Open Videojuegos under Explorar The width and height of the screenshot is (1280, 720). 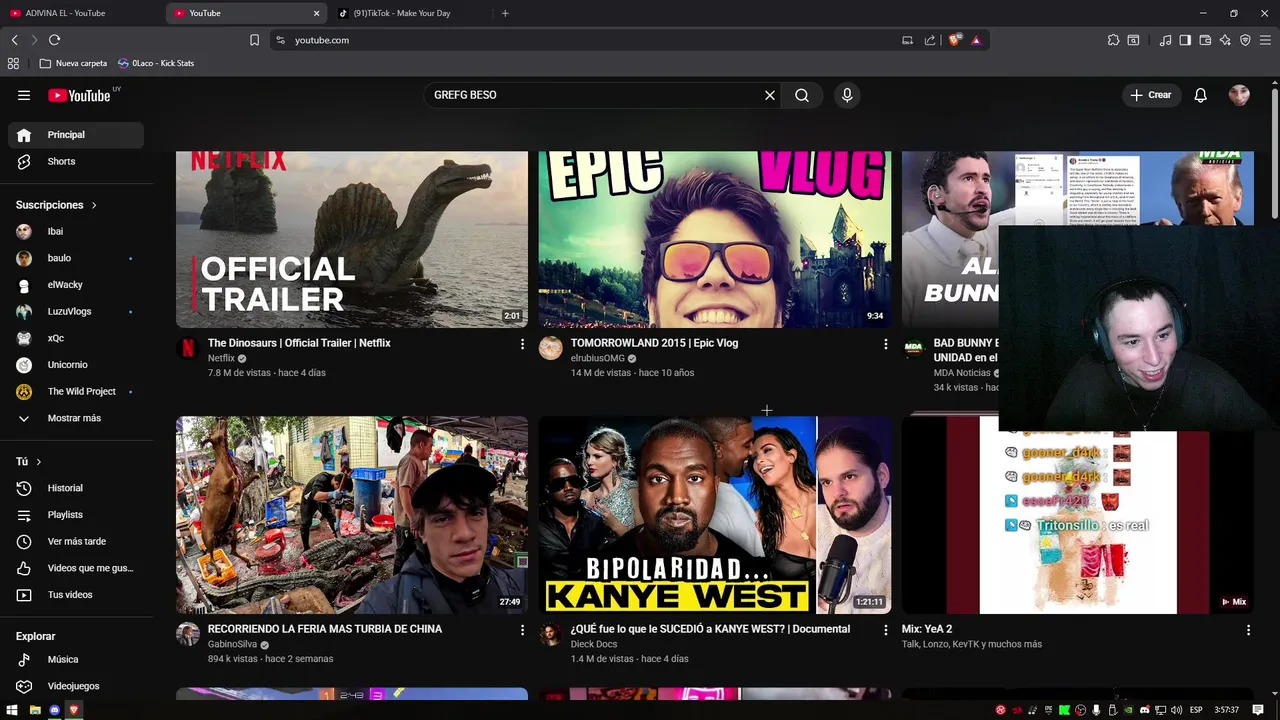[76, 686]
